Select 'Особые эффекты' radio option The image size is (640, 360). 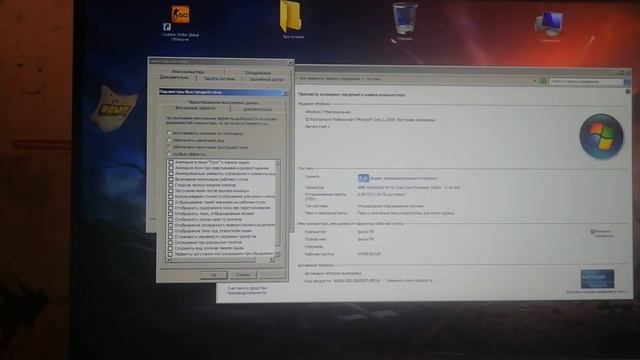(169, 154)
